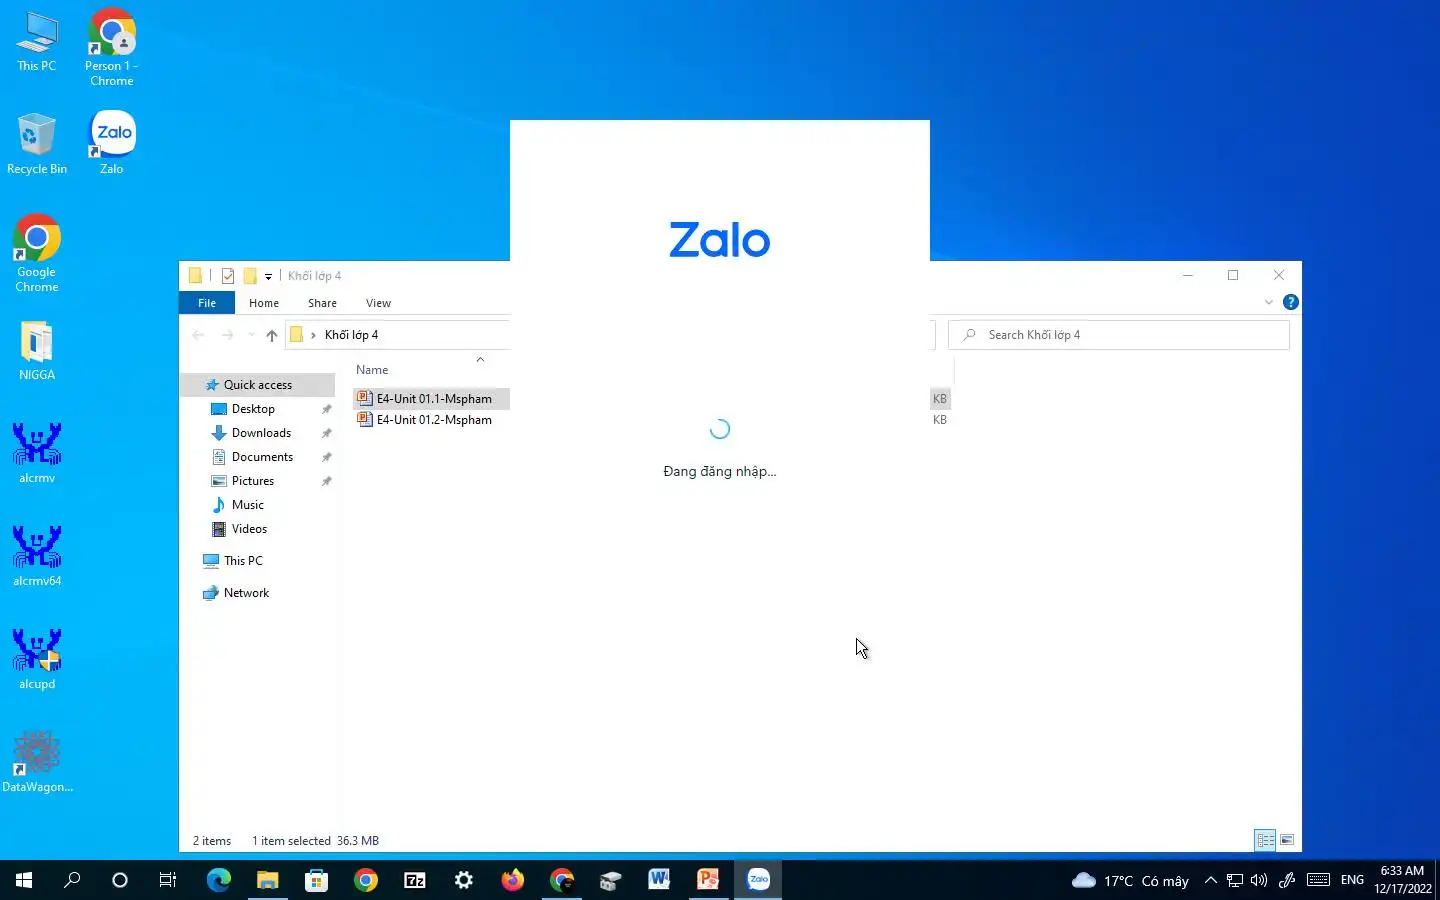
Task: Select Google Chrome desktop shortcut
Action: (x=37, y=253)
